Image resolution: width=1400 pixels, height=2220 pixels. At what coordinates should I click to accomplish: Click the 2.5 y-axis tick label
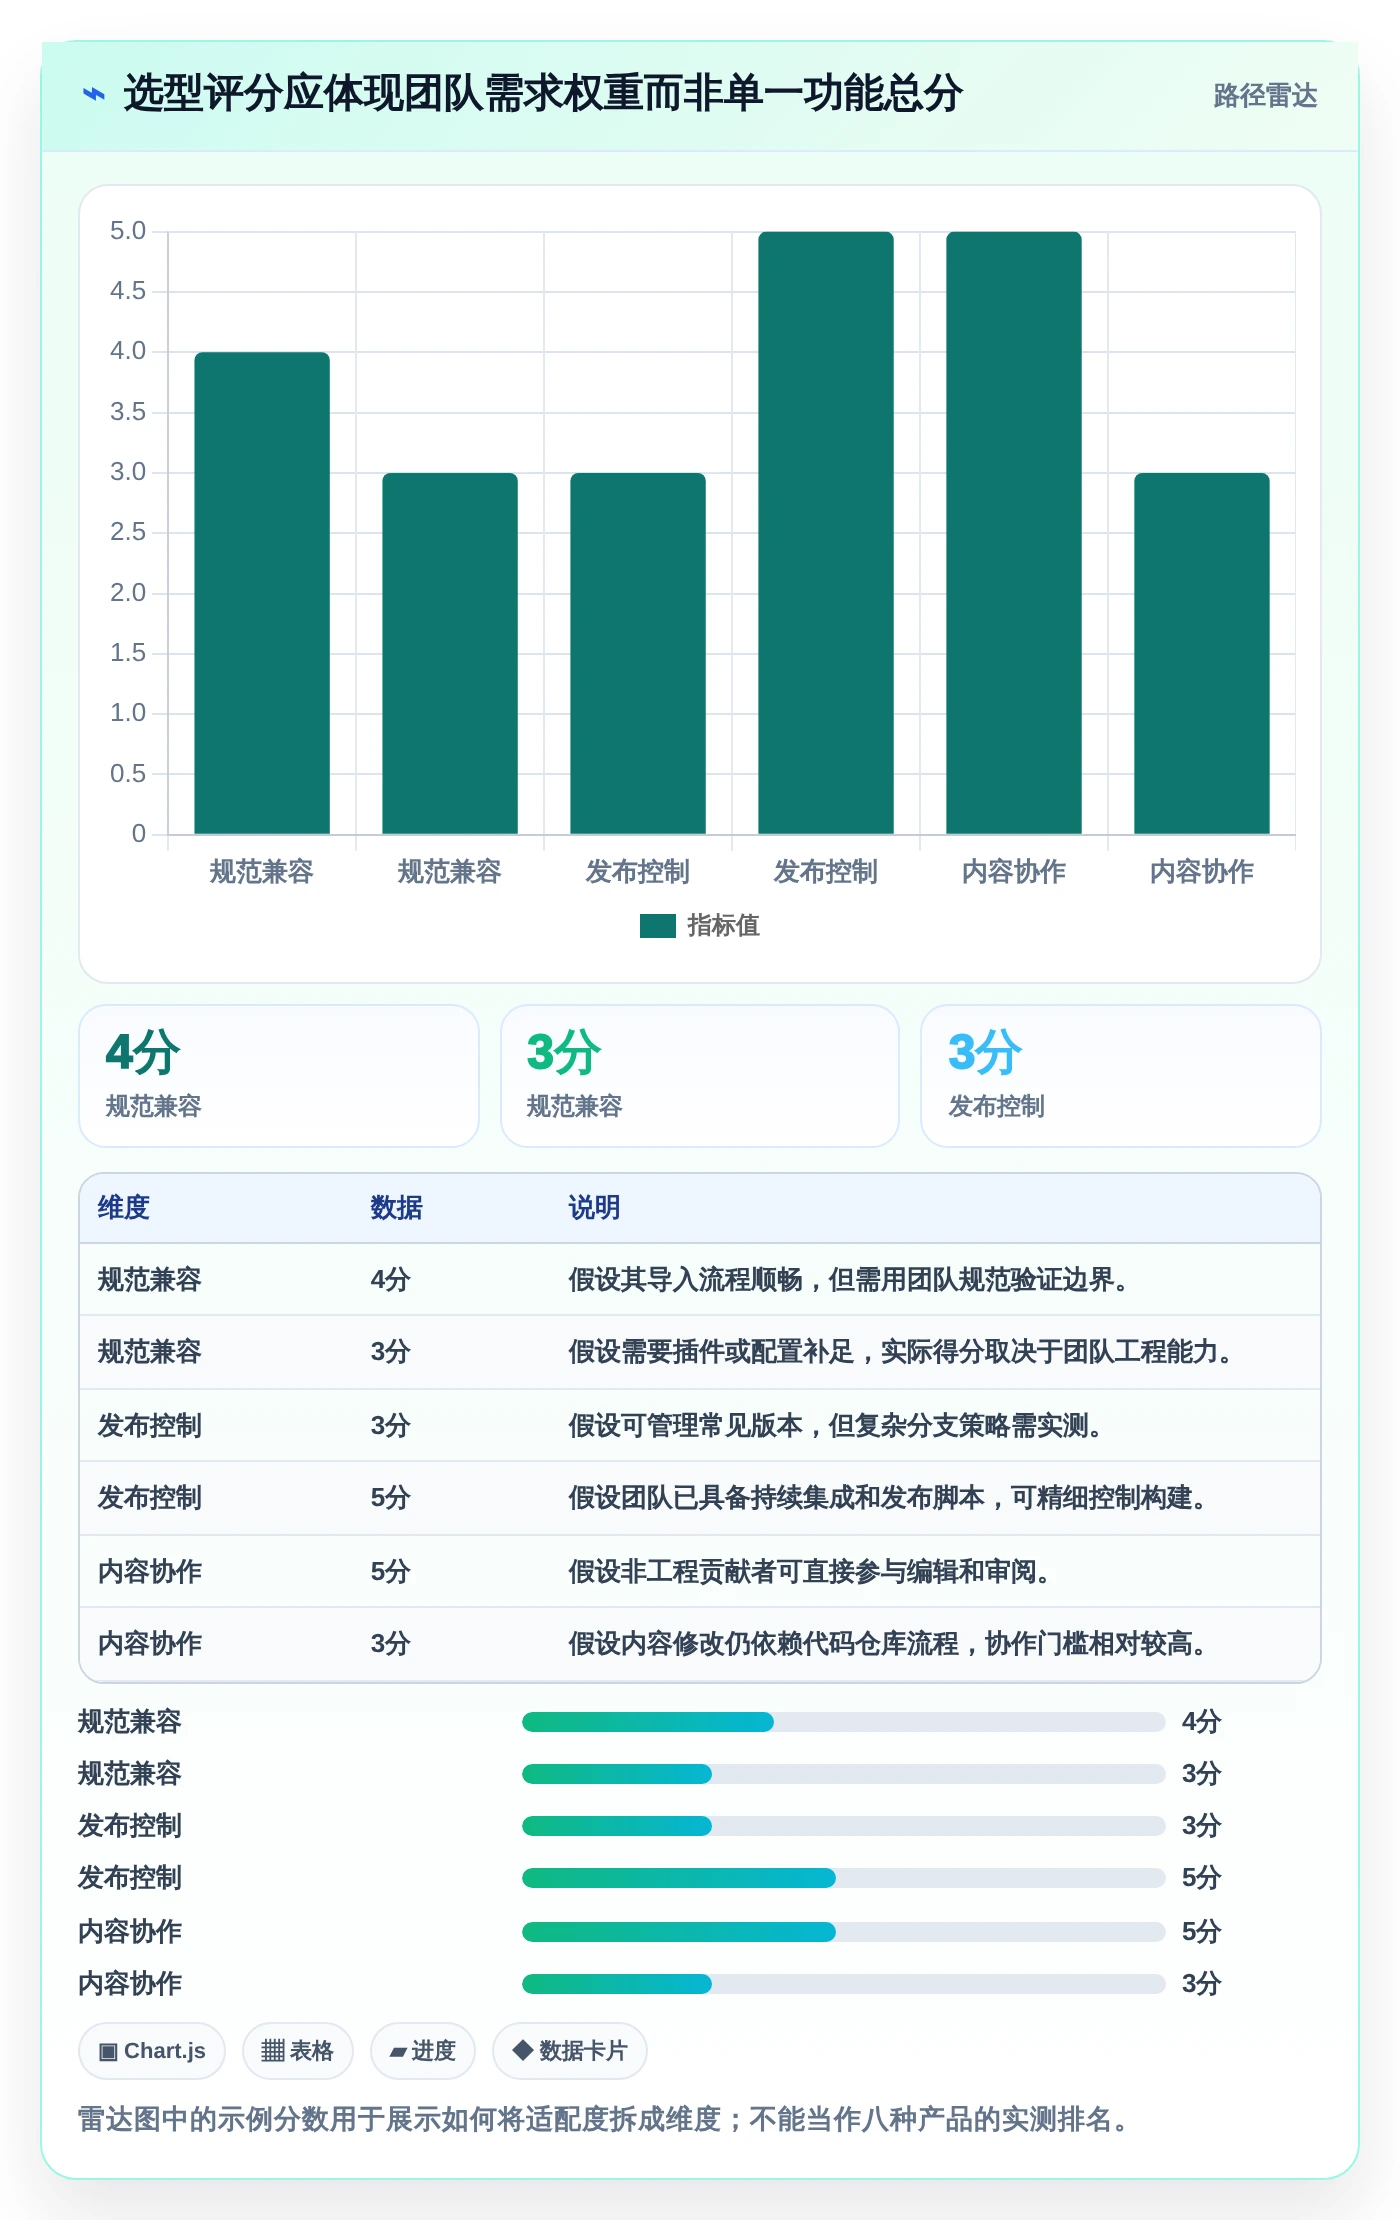(128, 532)
